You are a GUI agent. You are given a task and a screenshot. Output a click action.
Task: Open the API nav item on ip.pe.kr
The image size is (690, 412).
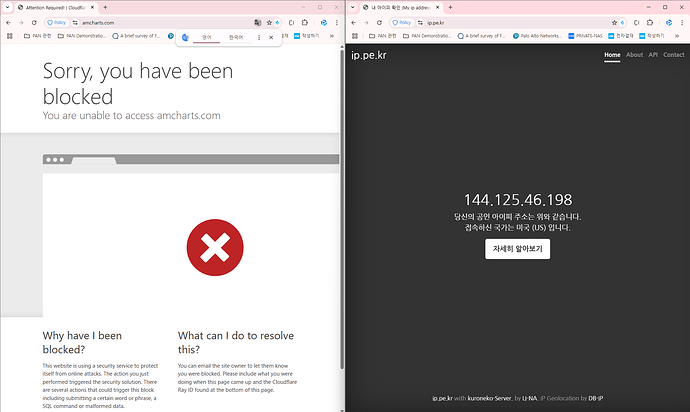(653, 55)
